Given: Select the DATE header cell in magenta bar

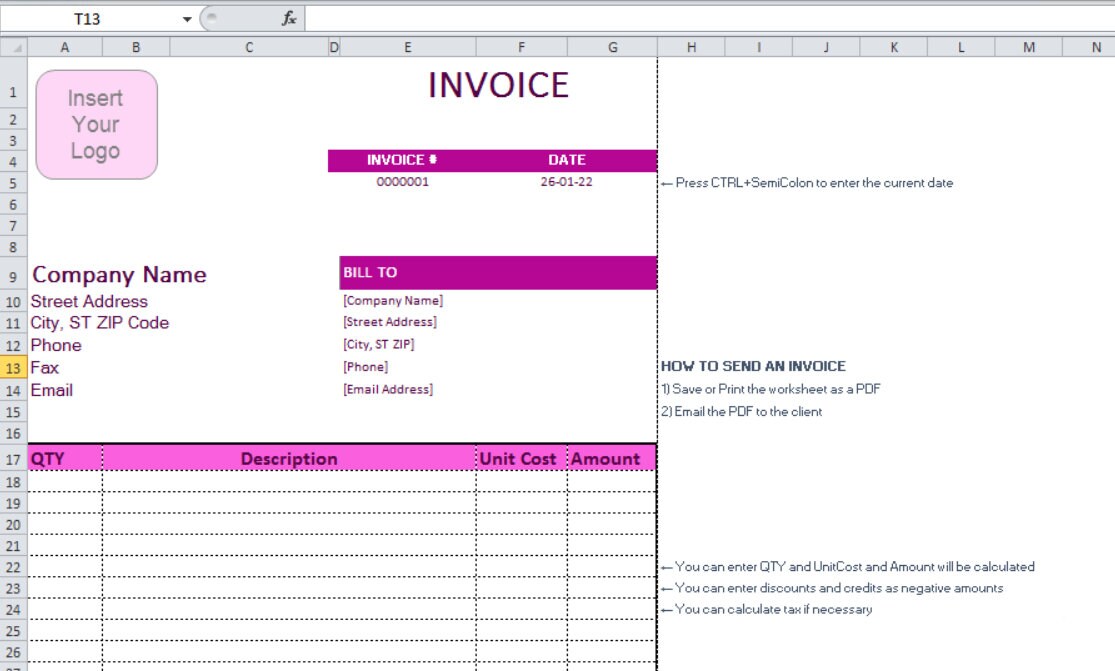Looking at the screenshot, I should (567, 160).
